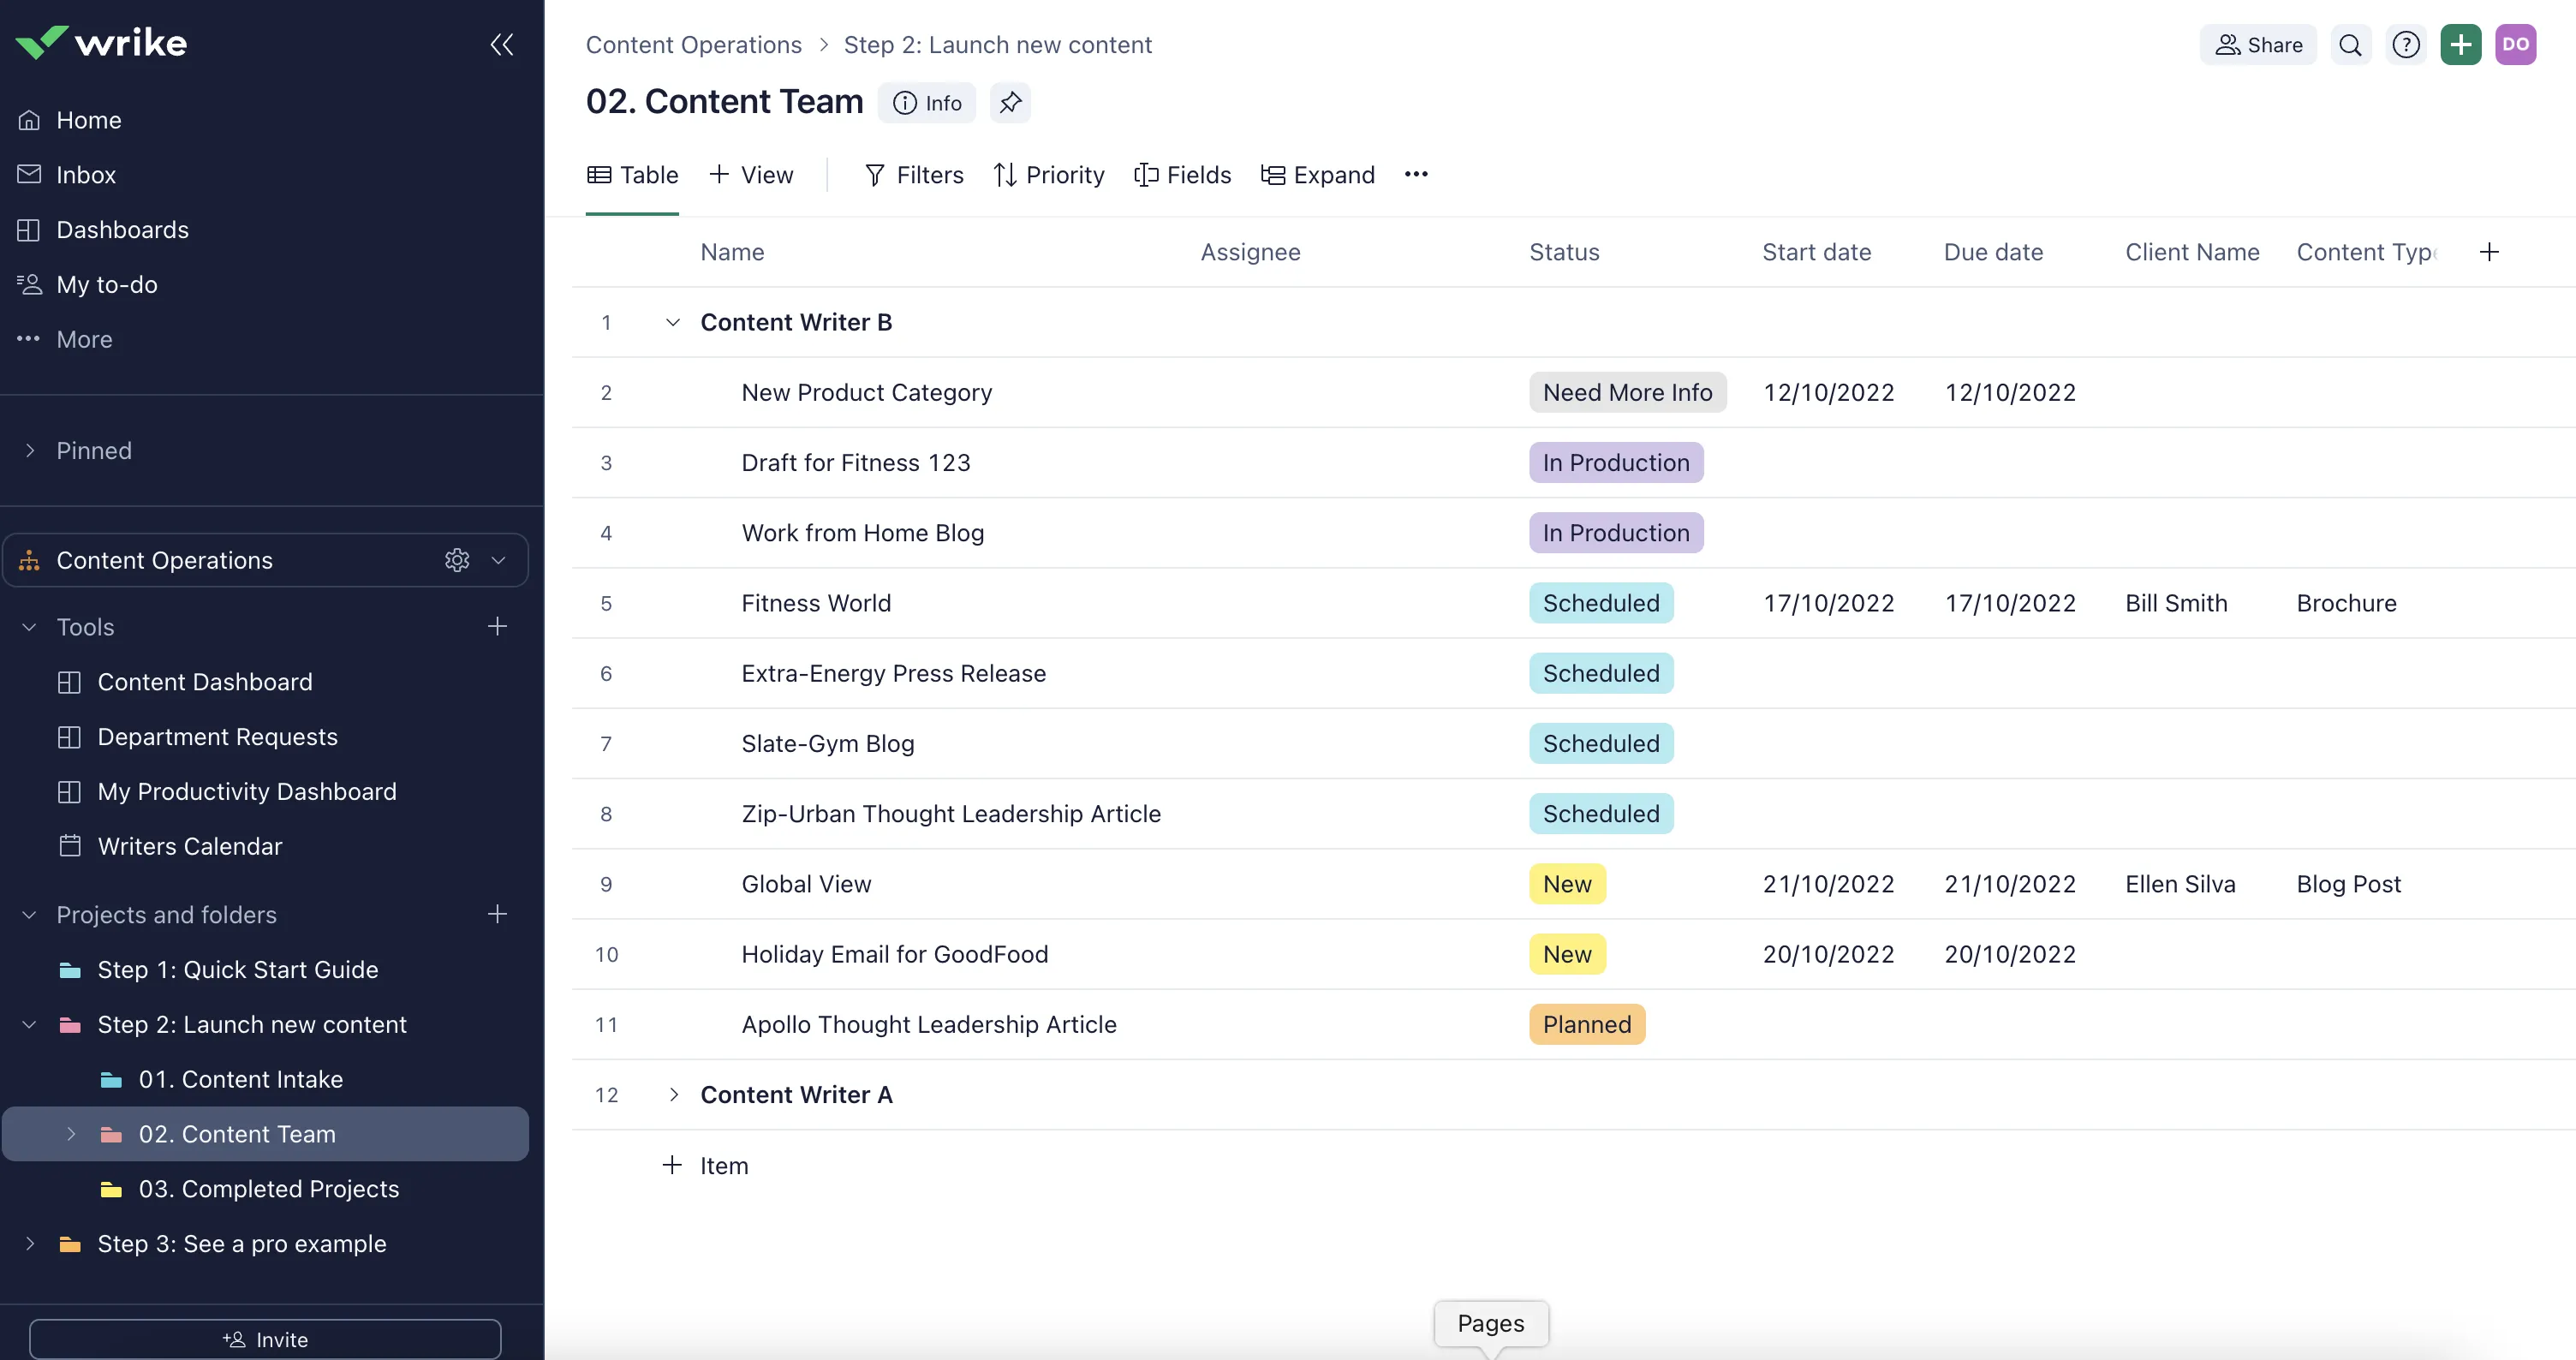Screen dimensions: 2576x1360
Task: Open the search magnifier icon
Action: (2350, 45)
